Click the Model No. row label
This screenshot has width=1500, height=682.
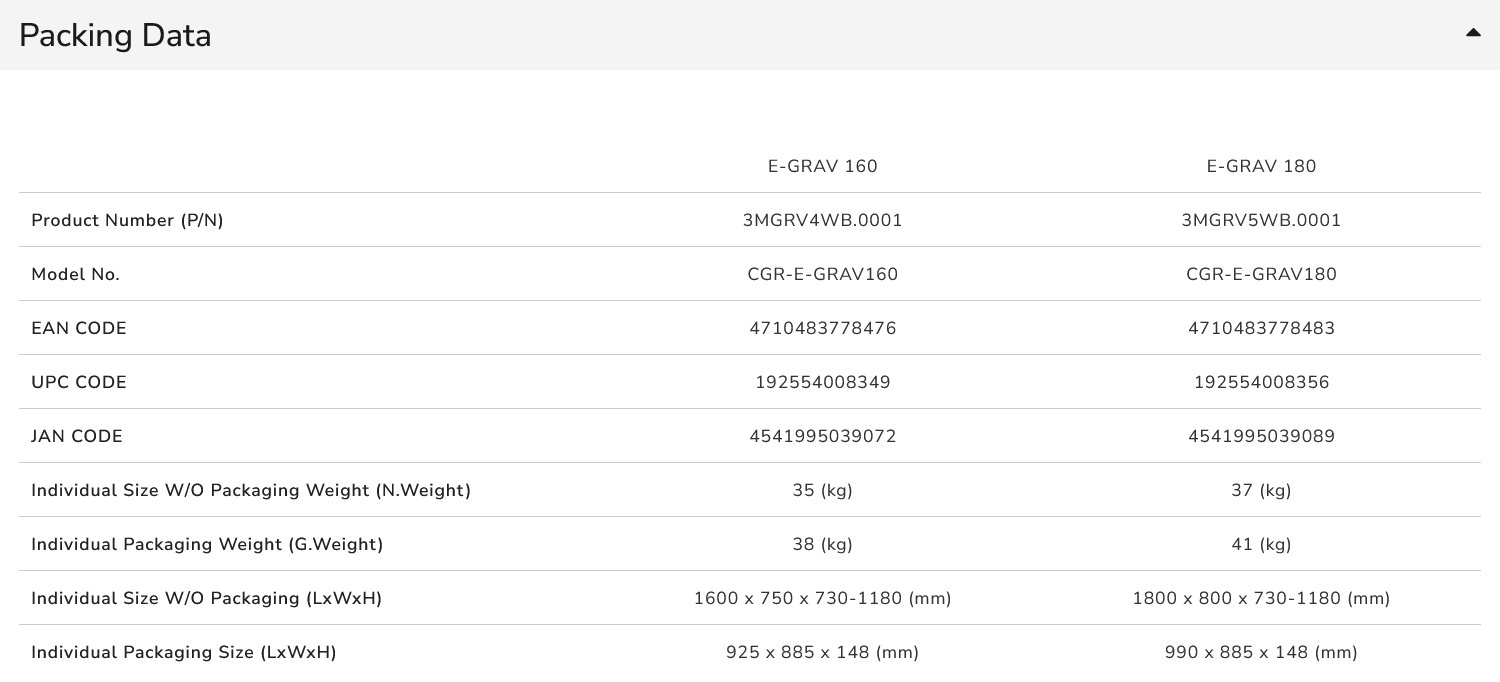pyautogui.click(x=75, y=275)
